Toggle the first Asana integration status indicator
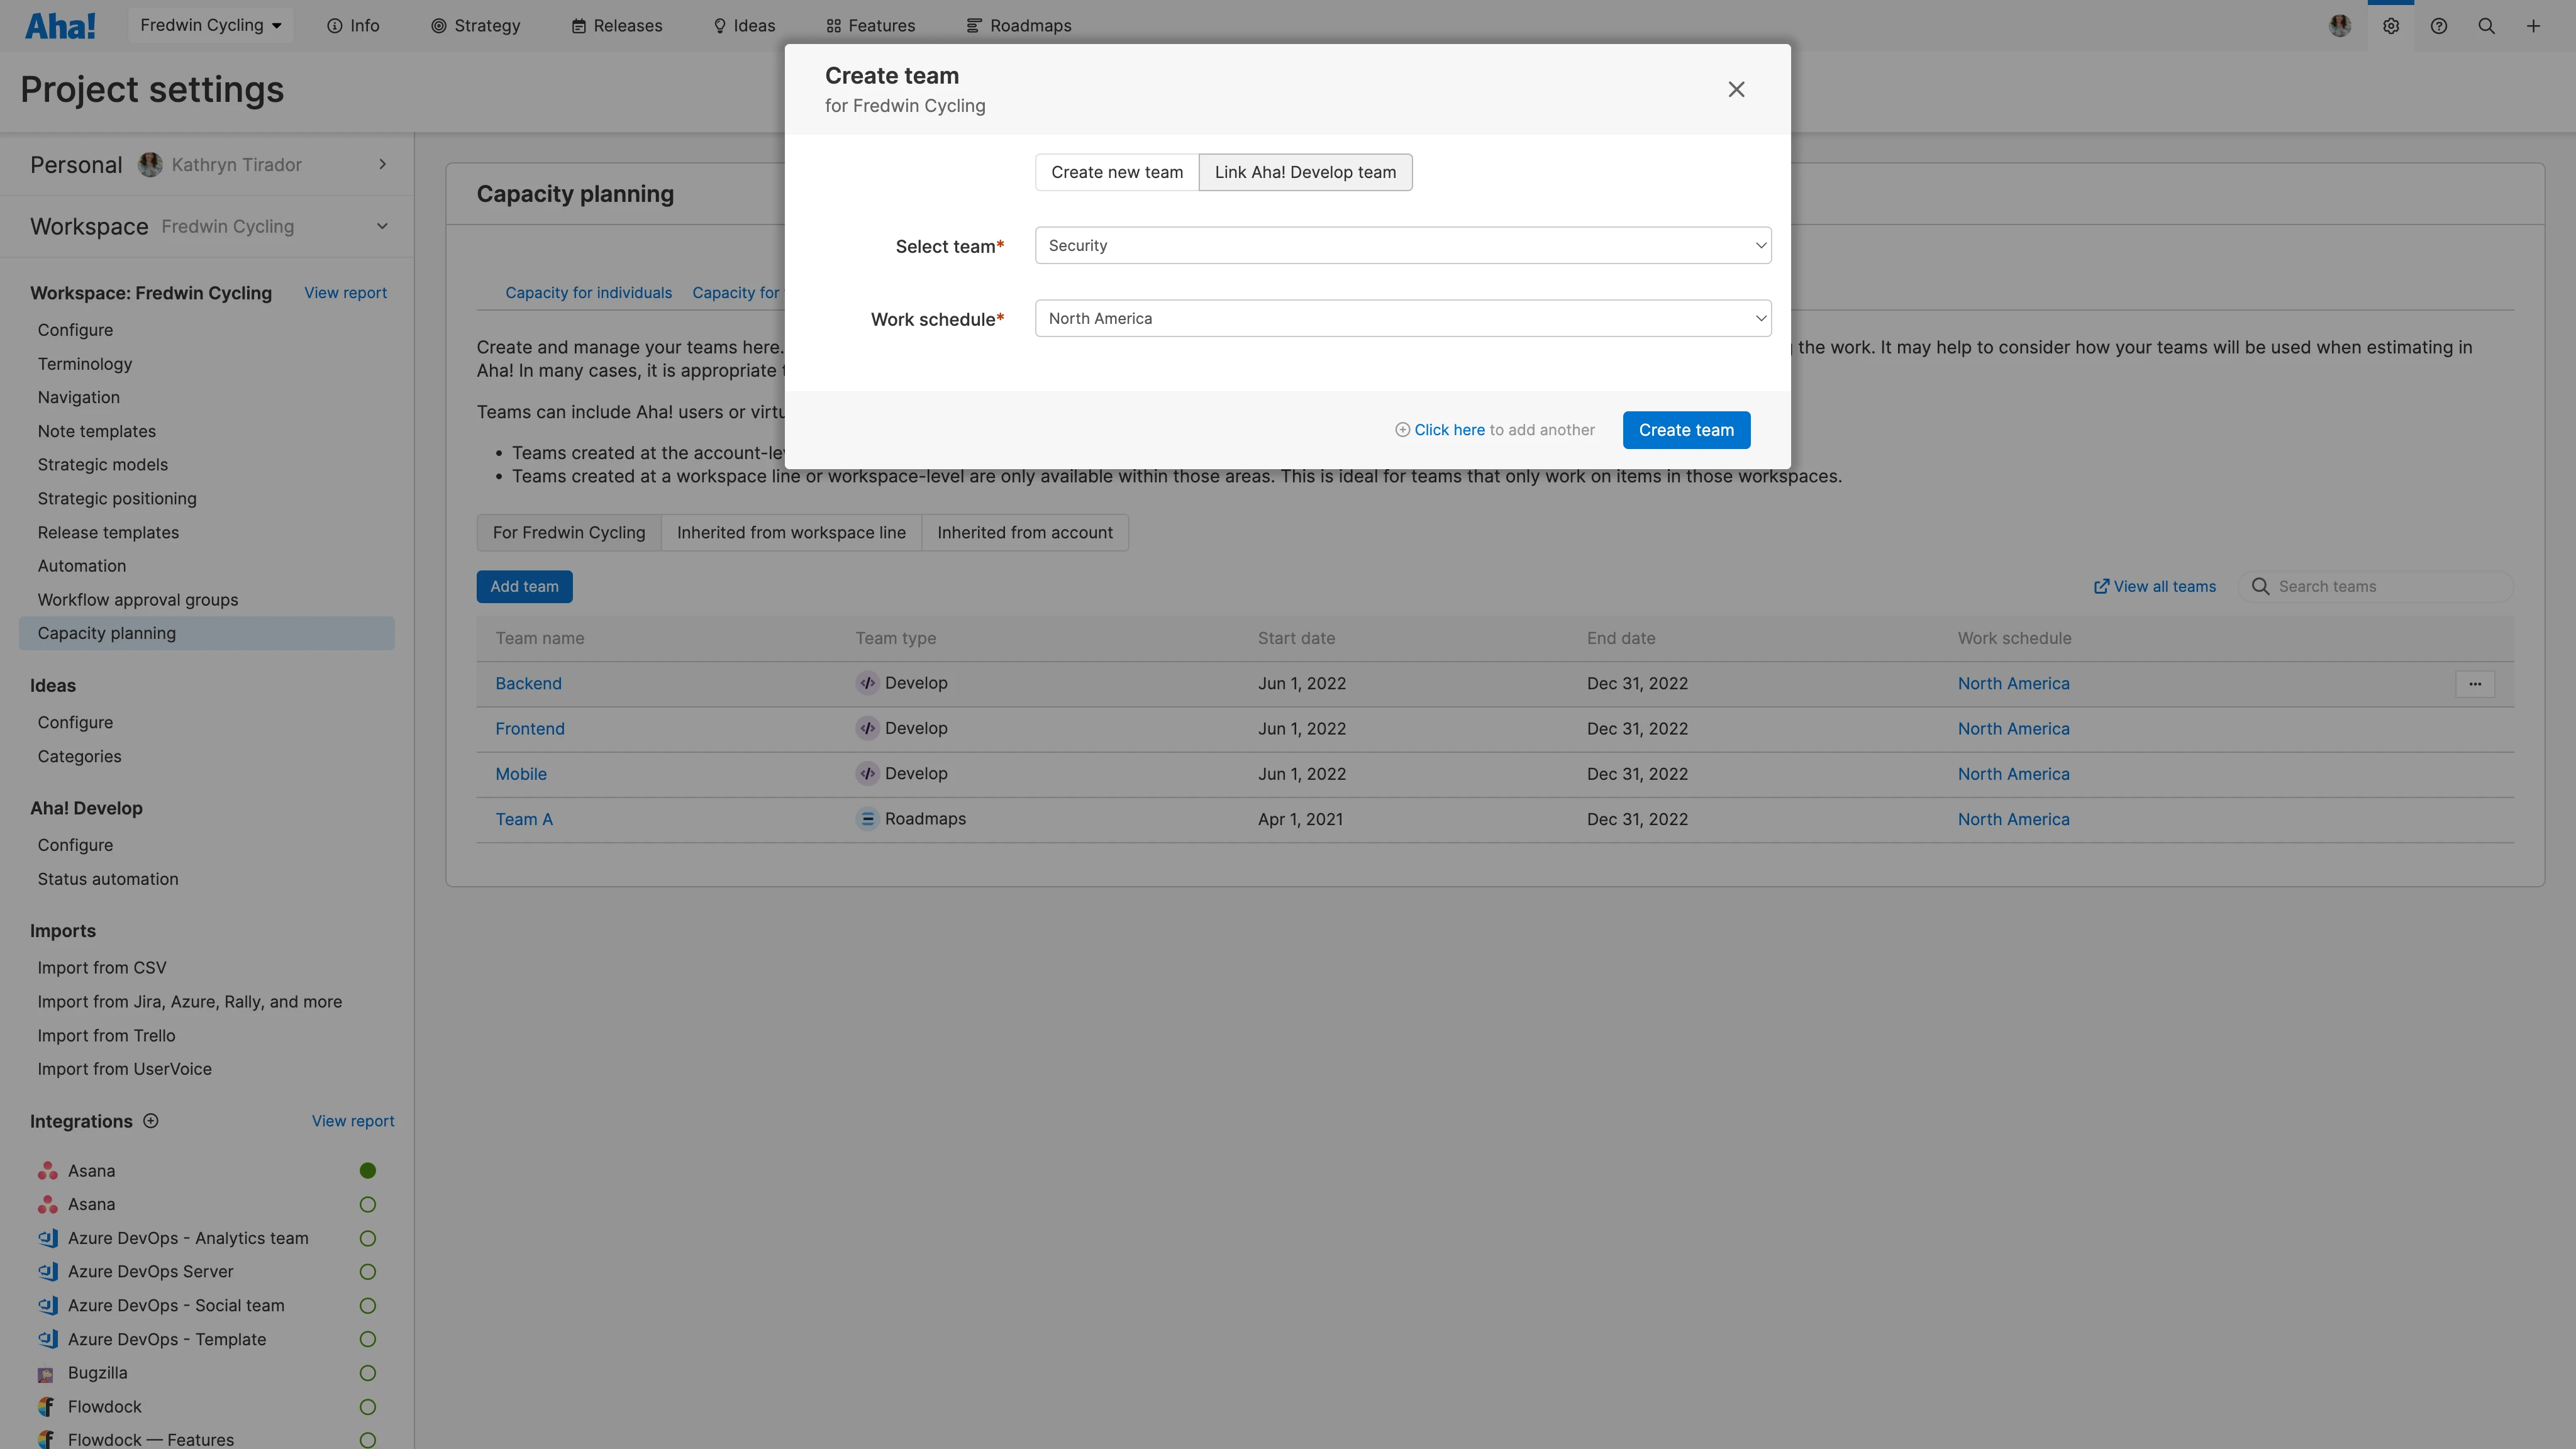Screen dimensions: 2576x1449 pyautogui.click(x=367, y=1171)
